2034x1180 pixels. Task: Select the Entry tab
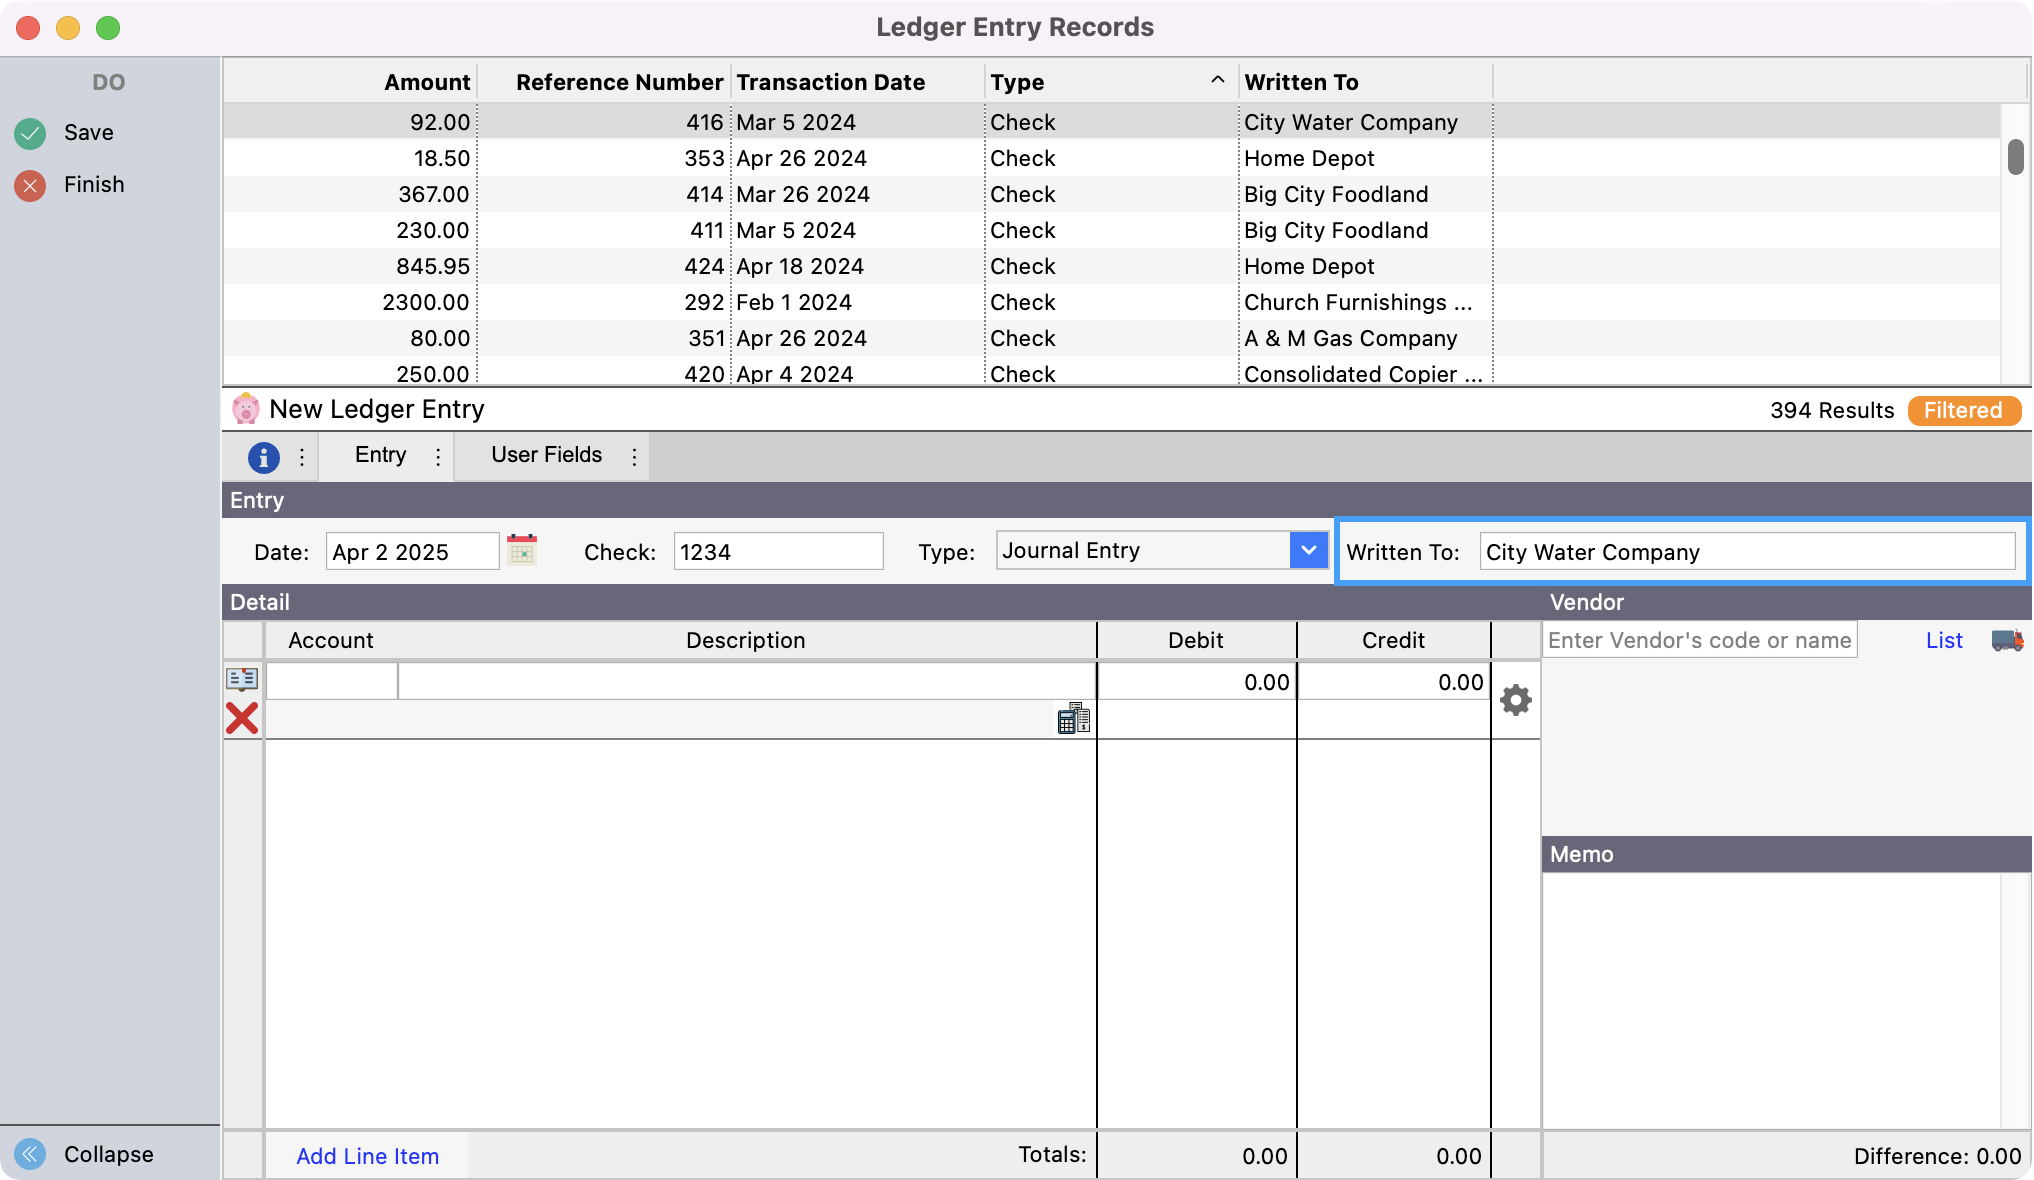[380, 455]
